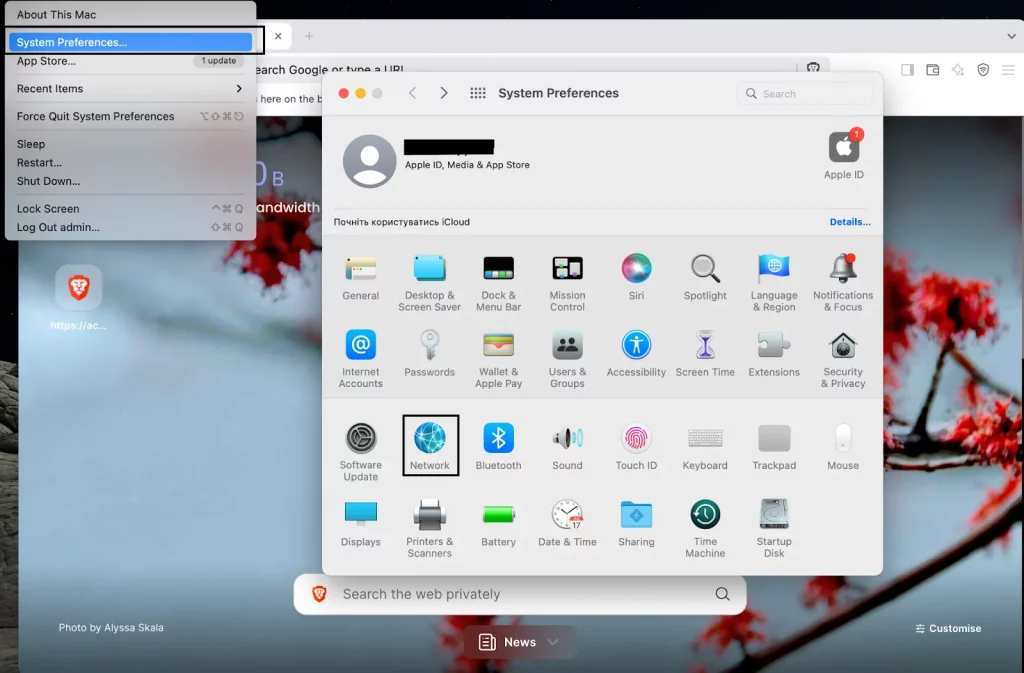1024x673 pixels.
Task: Choose Restart… from the Apple menu
Action: pos(131,163)
